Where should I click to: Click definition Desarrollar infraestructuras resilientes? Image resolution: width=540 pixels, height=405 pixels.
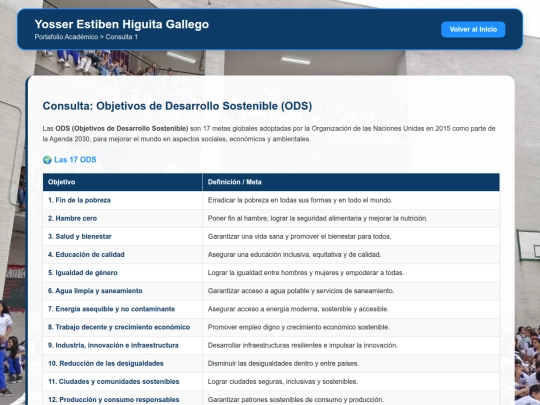pos(351,345)
